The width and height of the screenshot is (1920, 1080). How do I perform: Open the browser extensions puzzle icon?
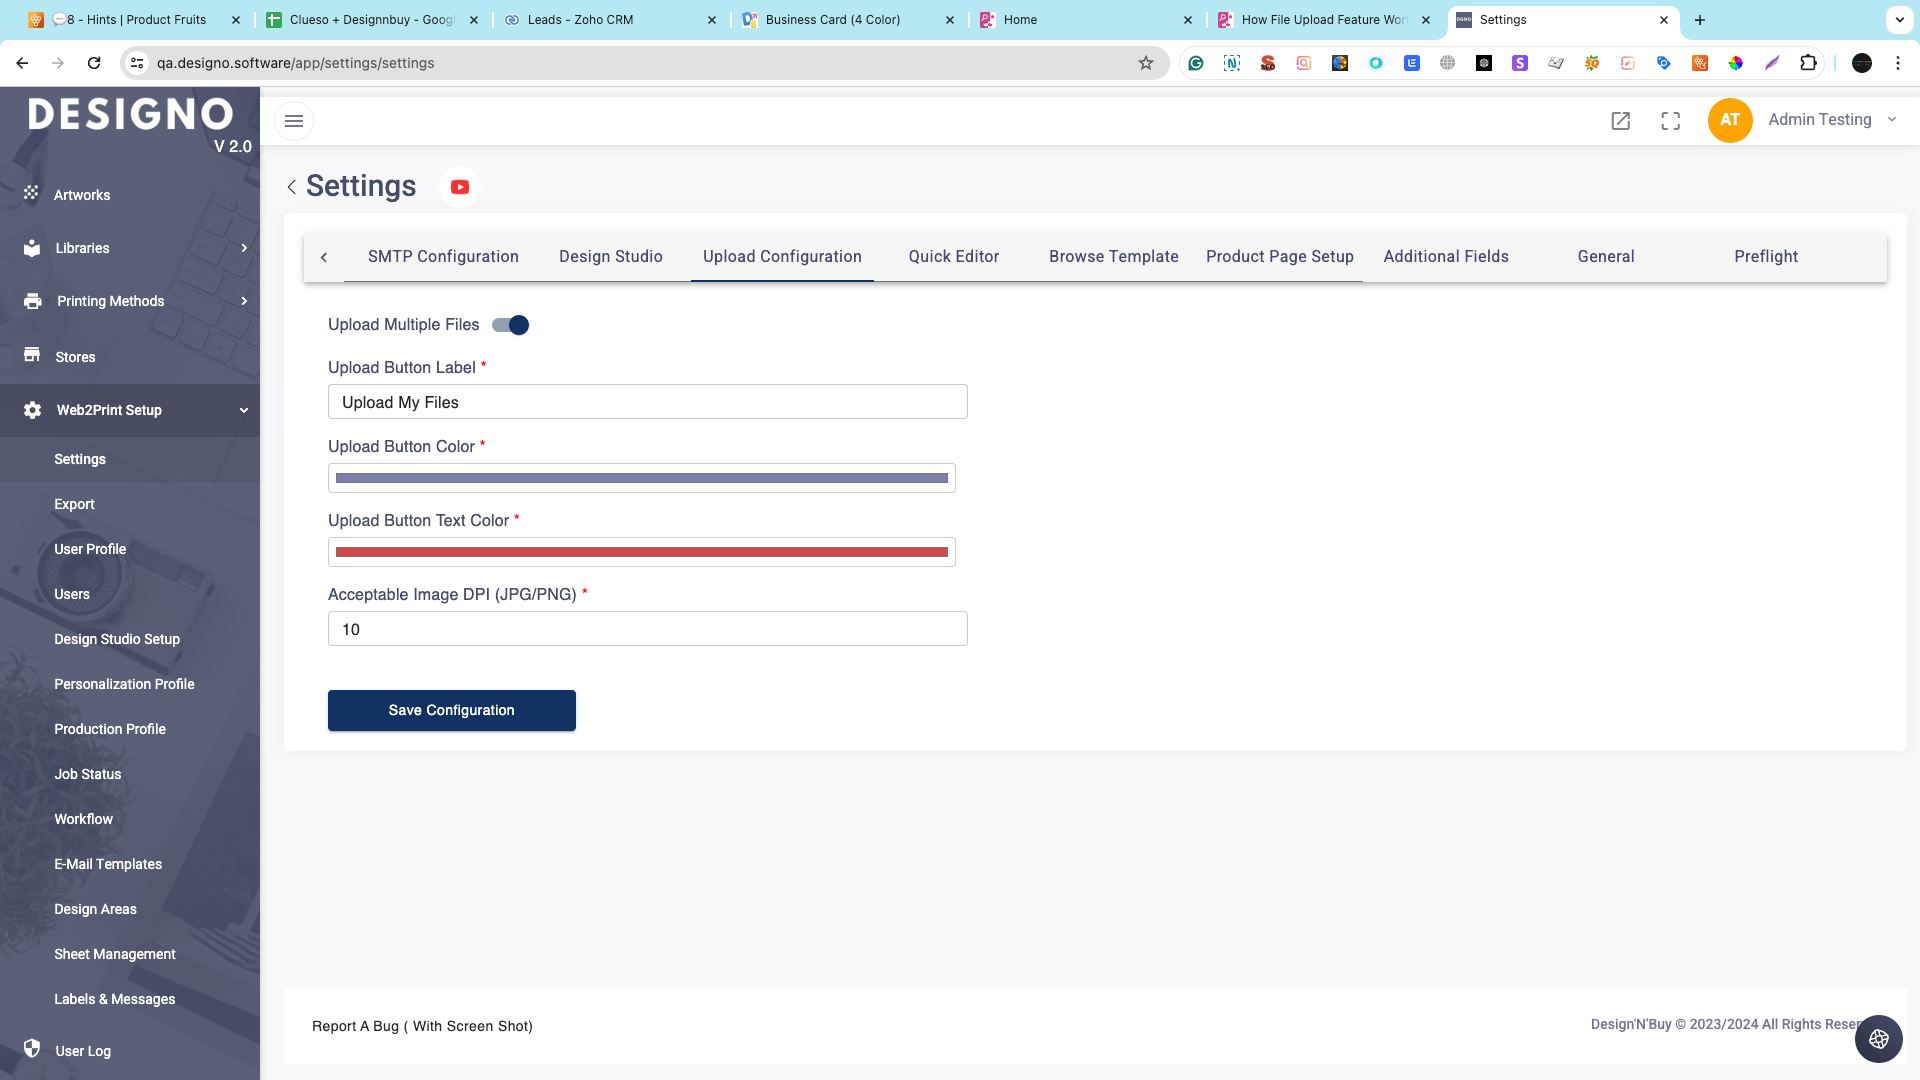(x=1808, y=63)
